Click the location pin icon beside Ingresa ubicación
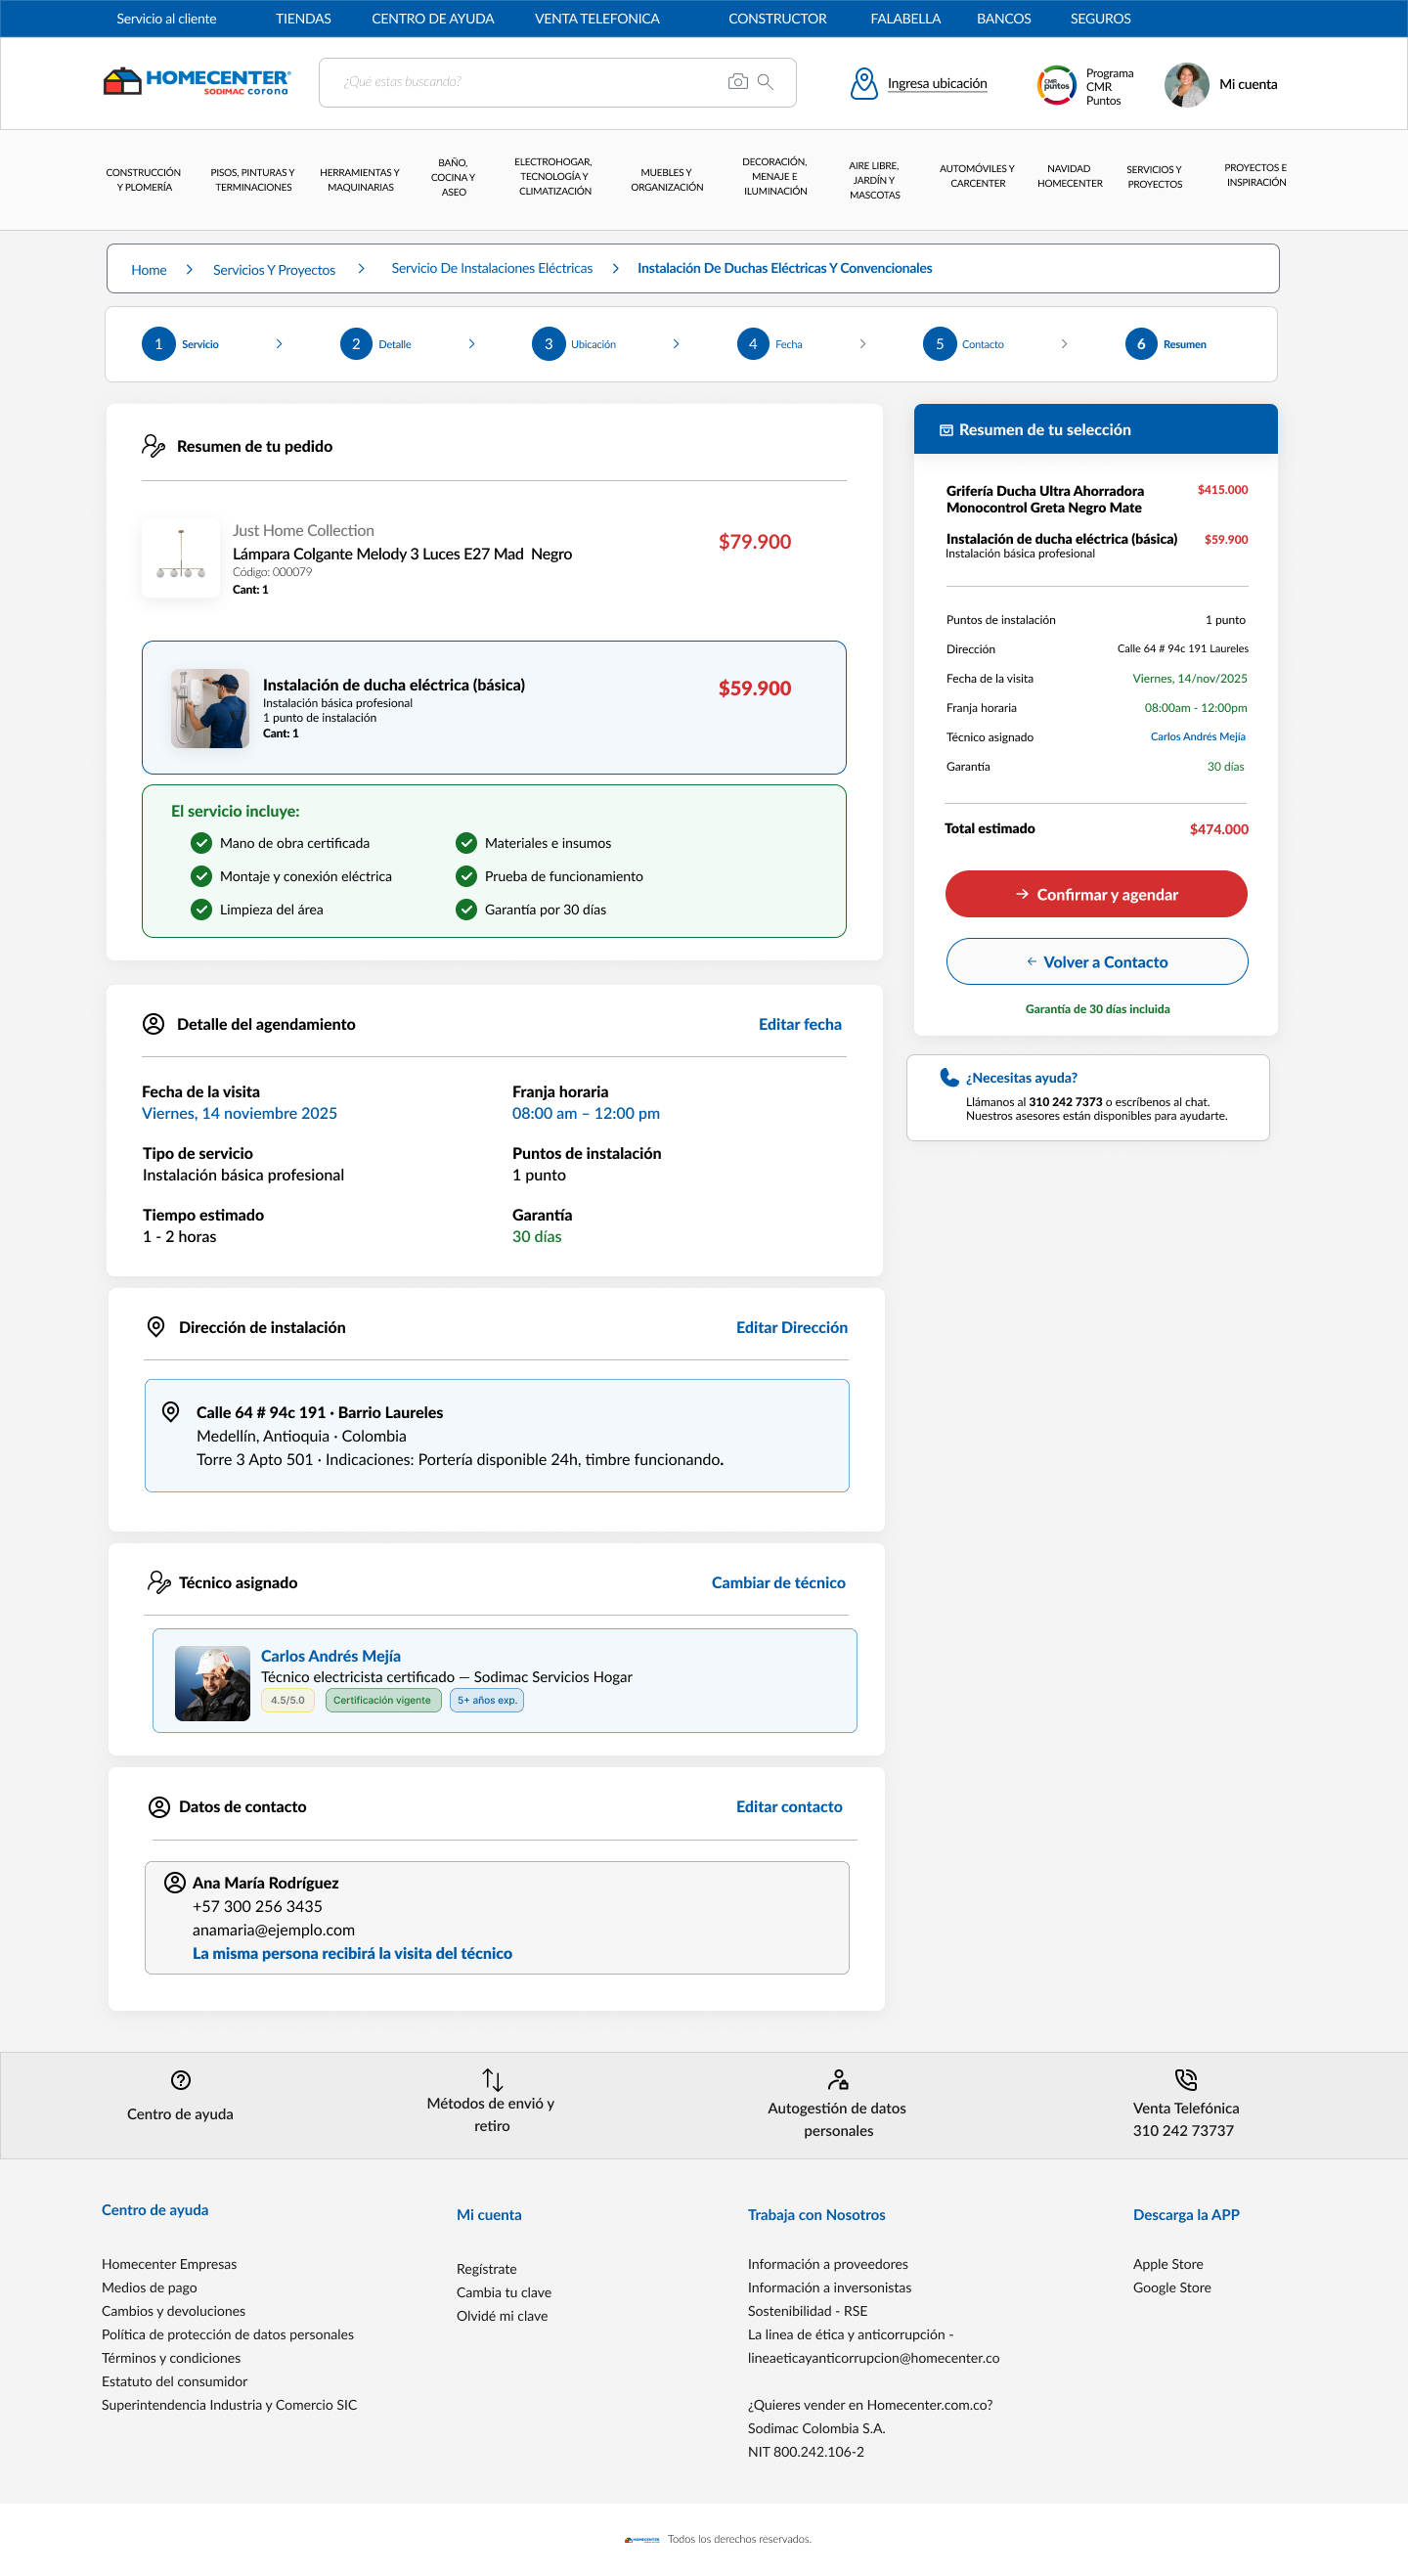Screen dimensions: 1408x2576 [x=864, y=84]
